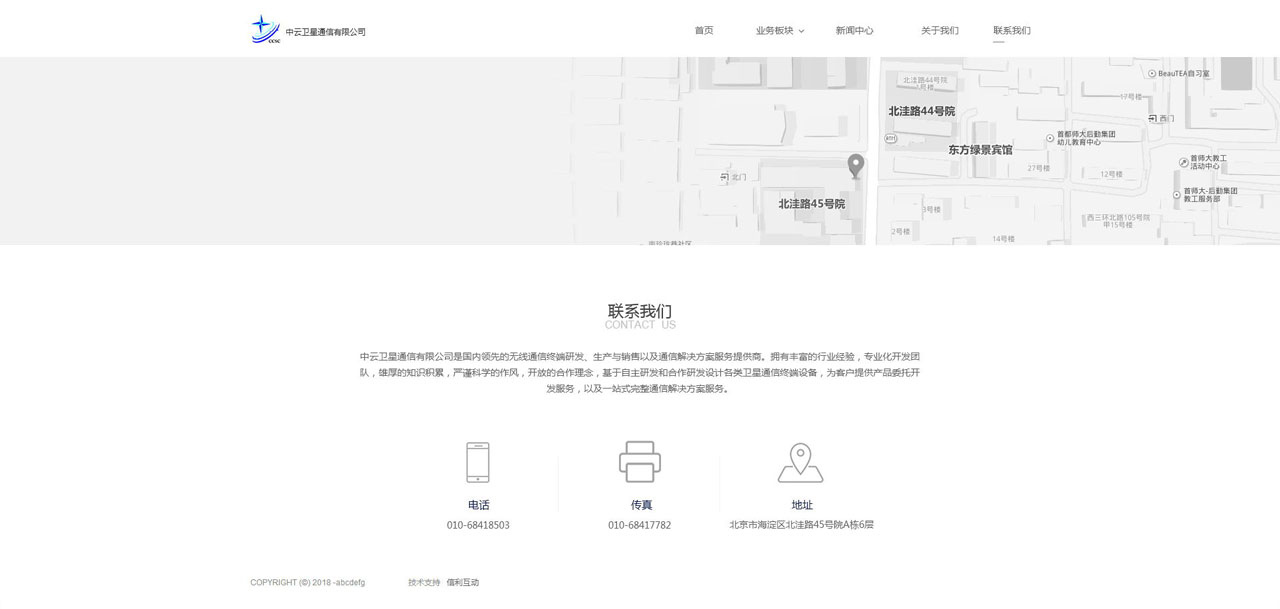Select the 联系我们 navigation tab

1011,31
